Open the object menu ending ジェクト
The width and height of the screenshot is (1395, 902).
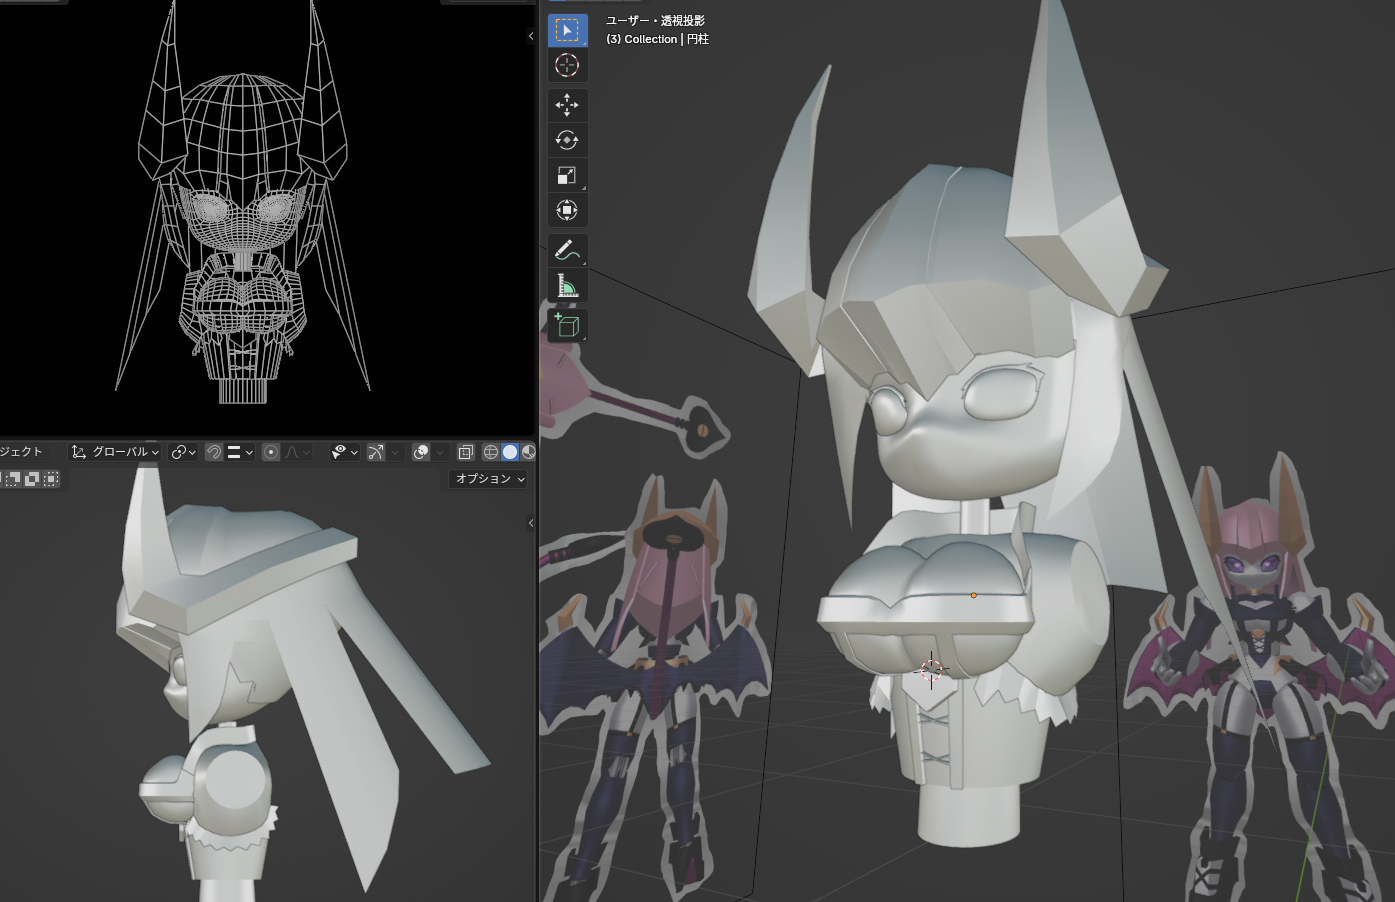click(x=21, y=452)
